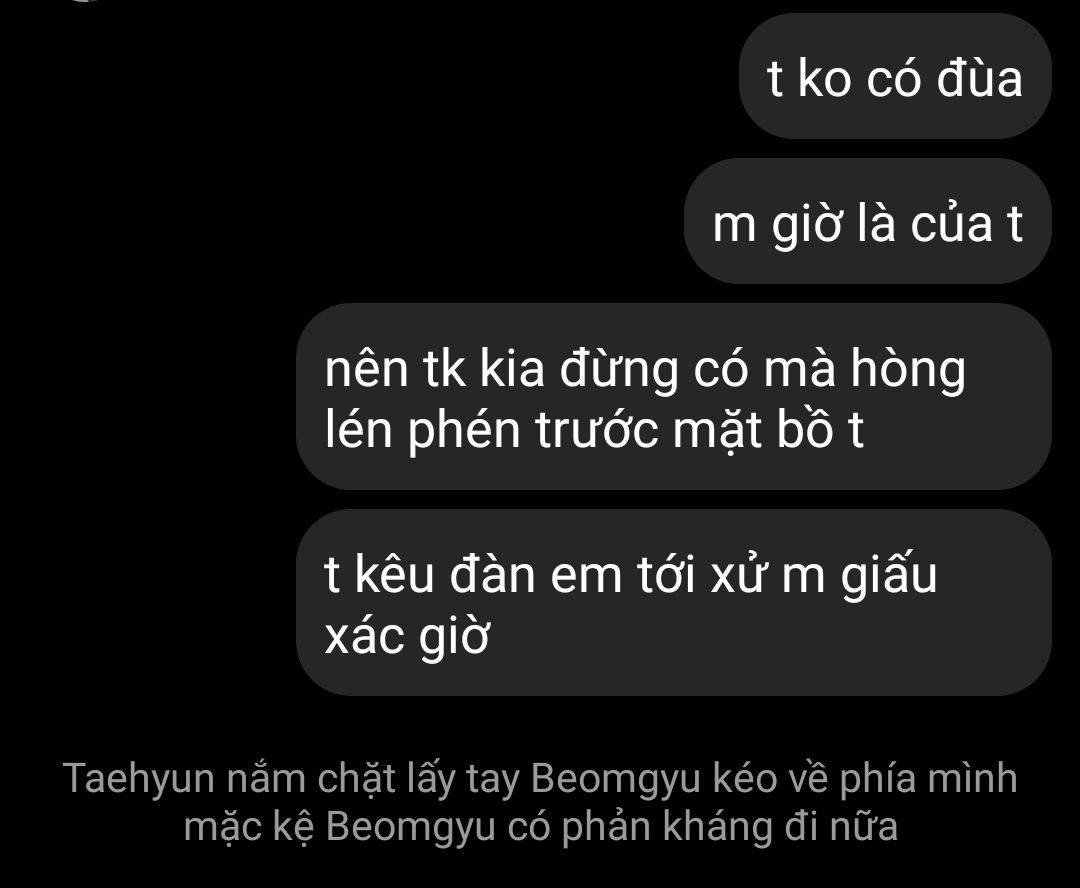Select the "m giờ là của t" message
Viewport: 1080px width, 888px height.
(867, 221)
